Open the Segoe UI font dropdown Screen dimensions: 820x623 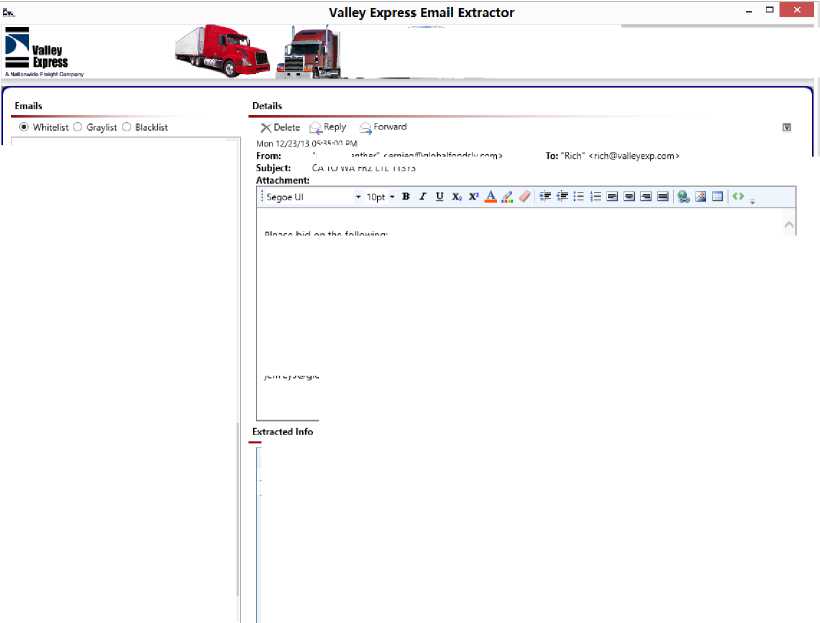[x=358, y=197]
